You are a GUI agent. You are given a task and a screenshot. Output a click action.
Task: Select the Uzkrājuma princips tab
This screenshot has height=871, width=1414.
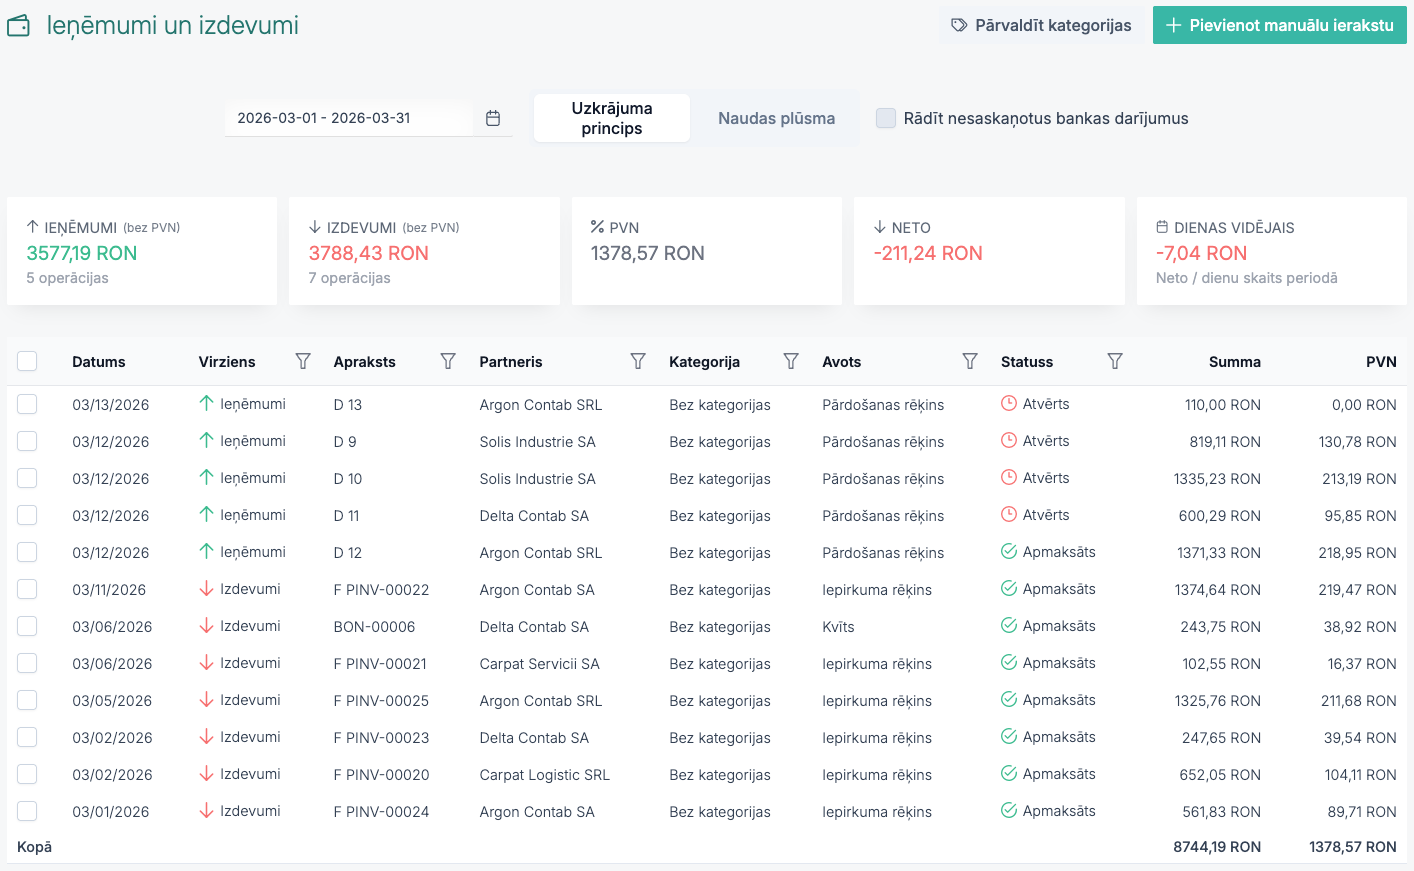click(611, 118)
